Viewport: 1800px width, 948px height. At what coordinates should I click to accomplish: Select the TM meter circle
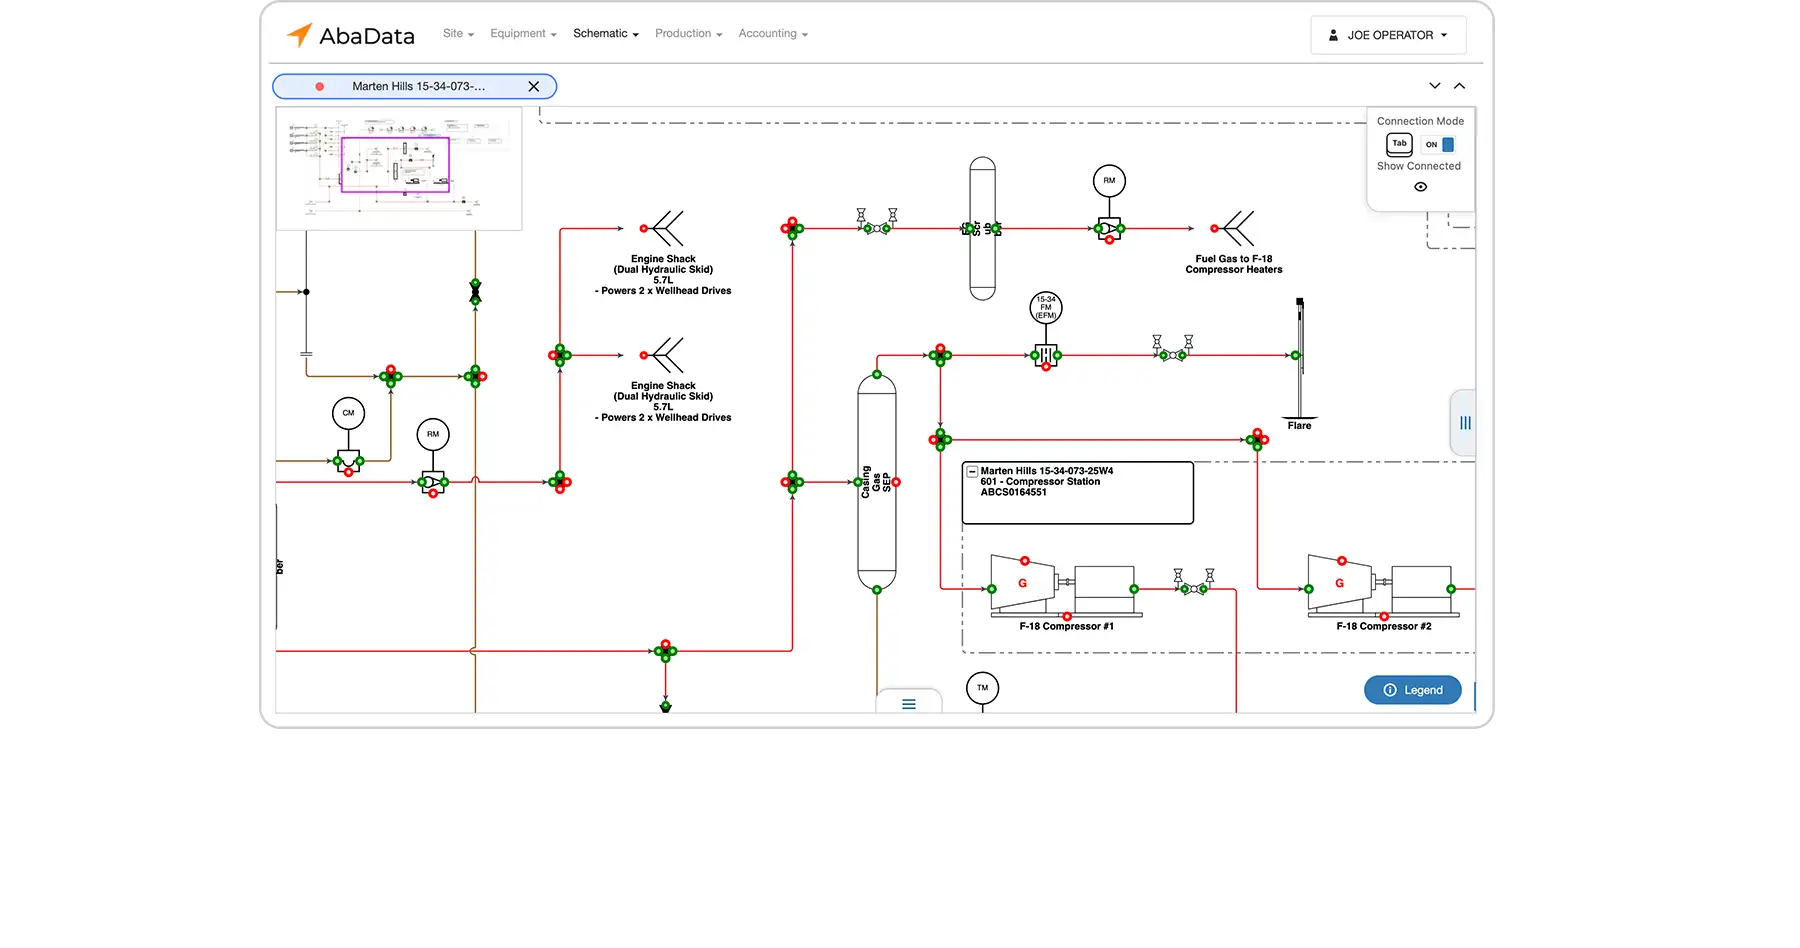point(982,688)
